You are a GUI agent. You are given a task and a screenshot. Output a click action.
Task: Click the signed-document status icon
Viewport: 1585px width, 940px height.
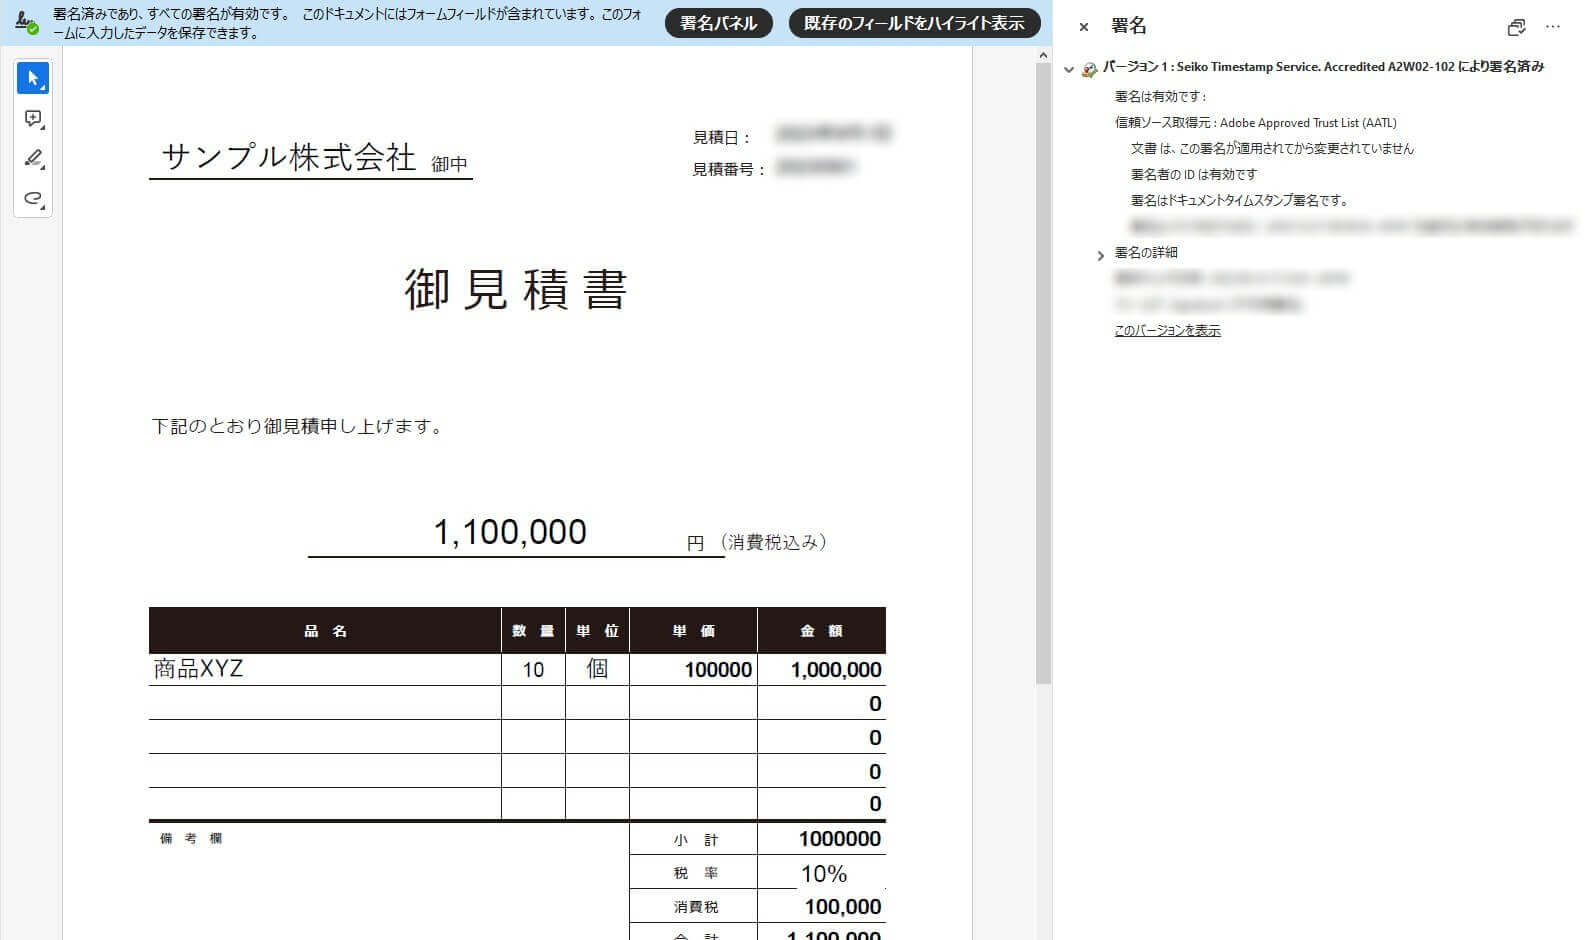[26, 22]
